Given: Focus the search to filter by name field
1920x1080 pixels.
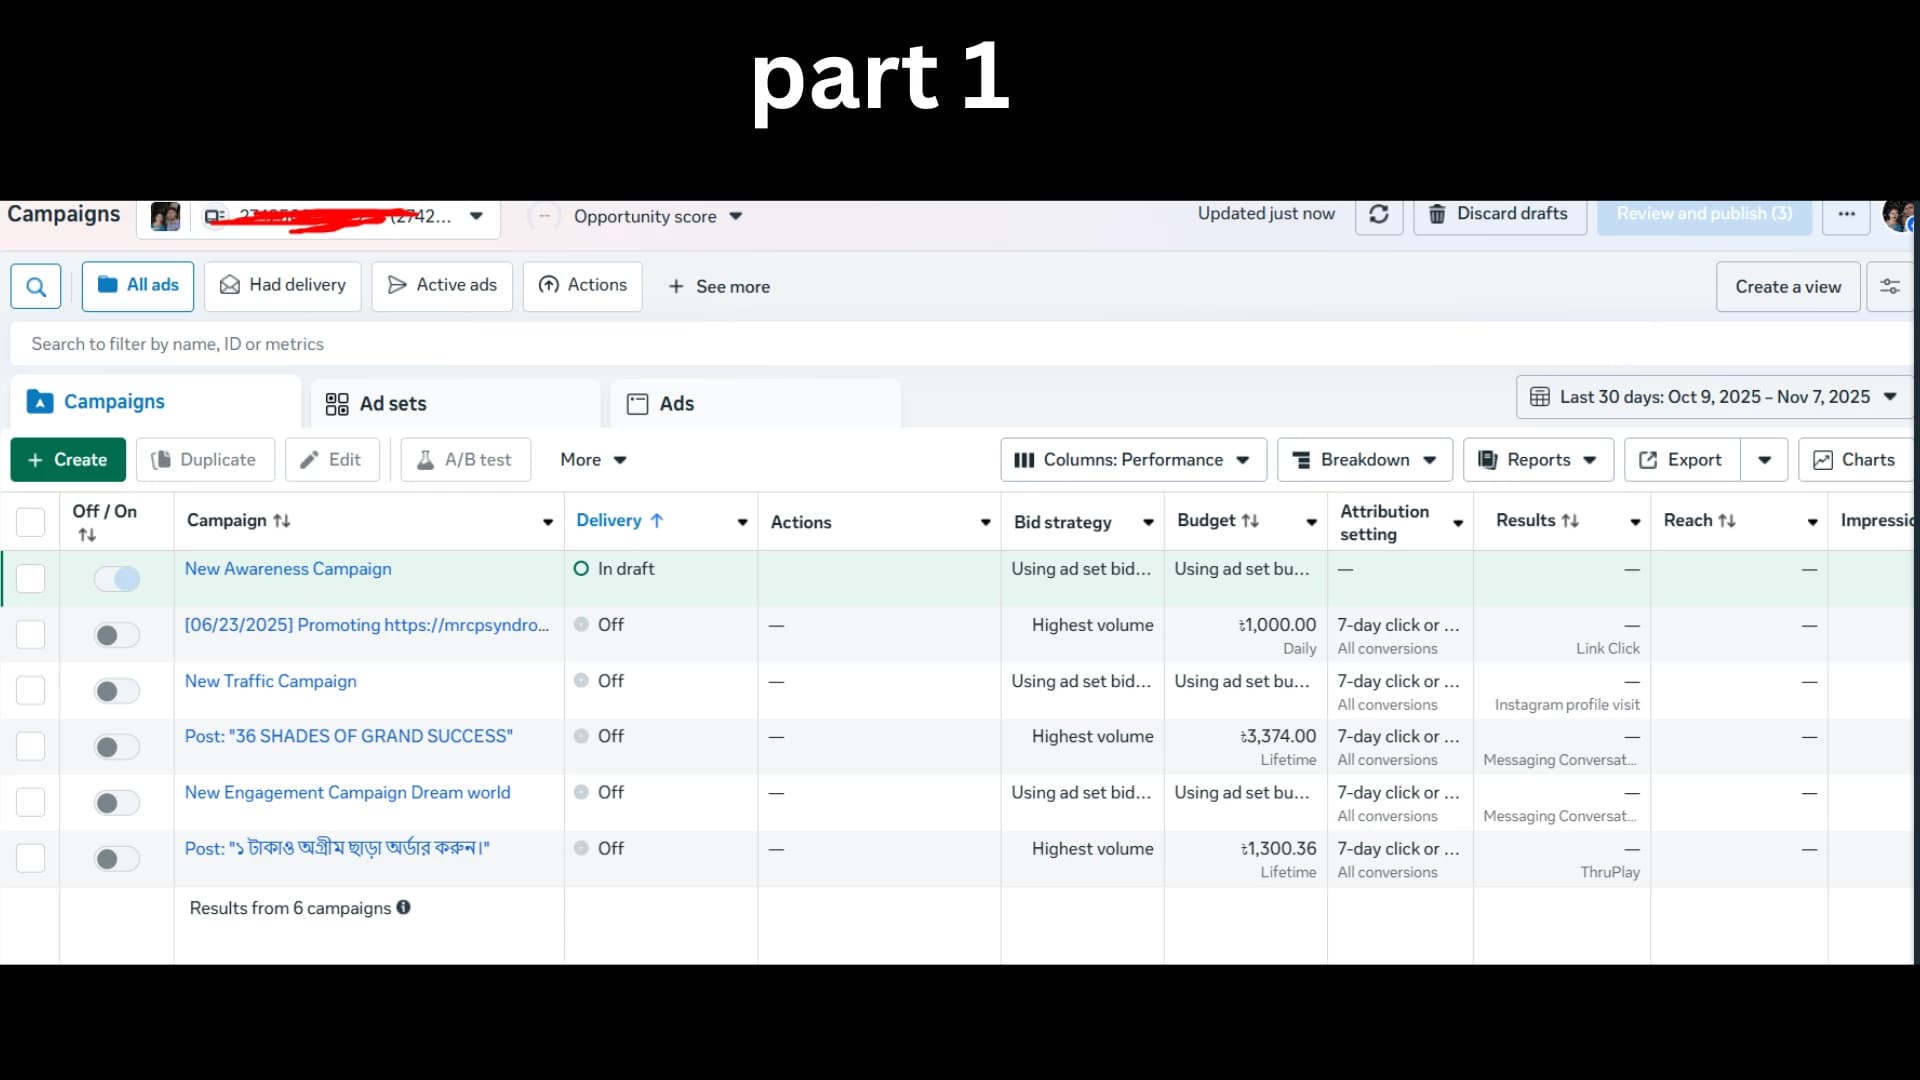Looking at the screenshot, I should (x=960, y=344).
